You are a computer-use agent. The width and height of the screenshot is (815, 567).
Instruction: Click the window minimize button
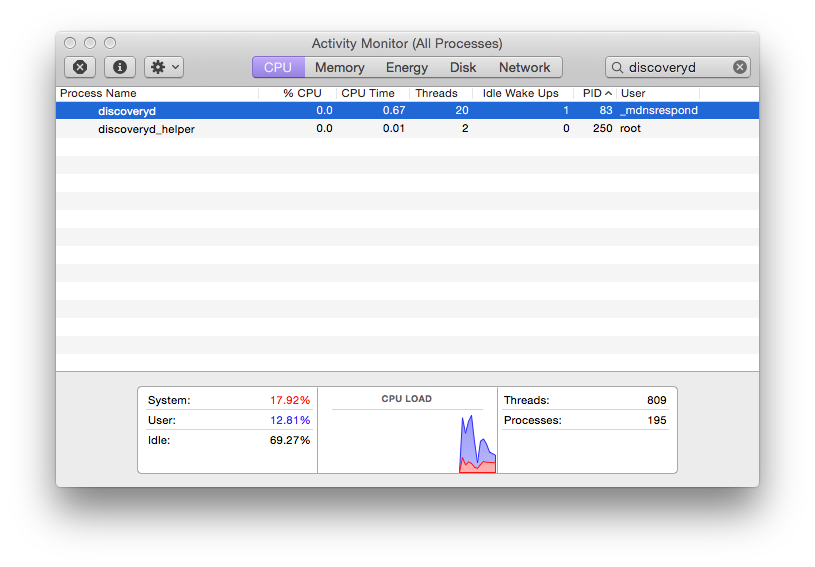[90, 43]
